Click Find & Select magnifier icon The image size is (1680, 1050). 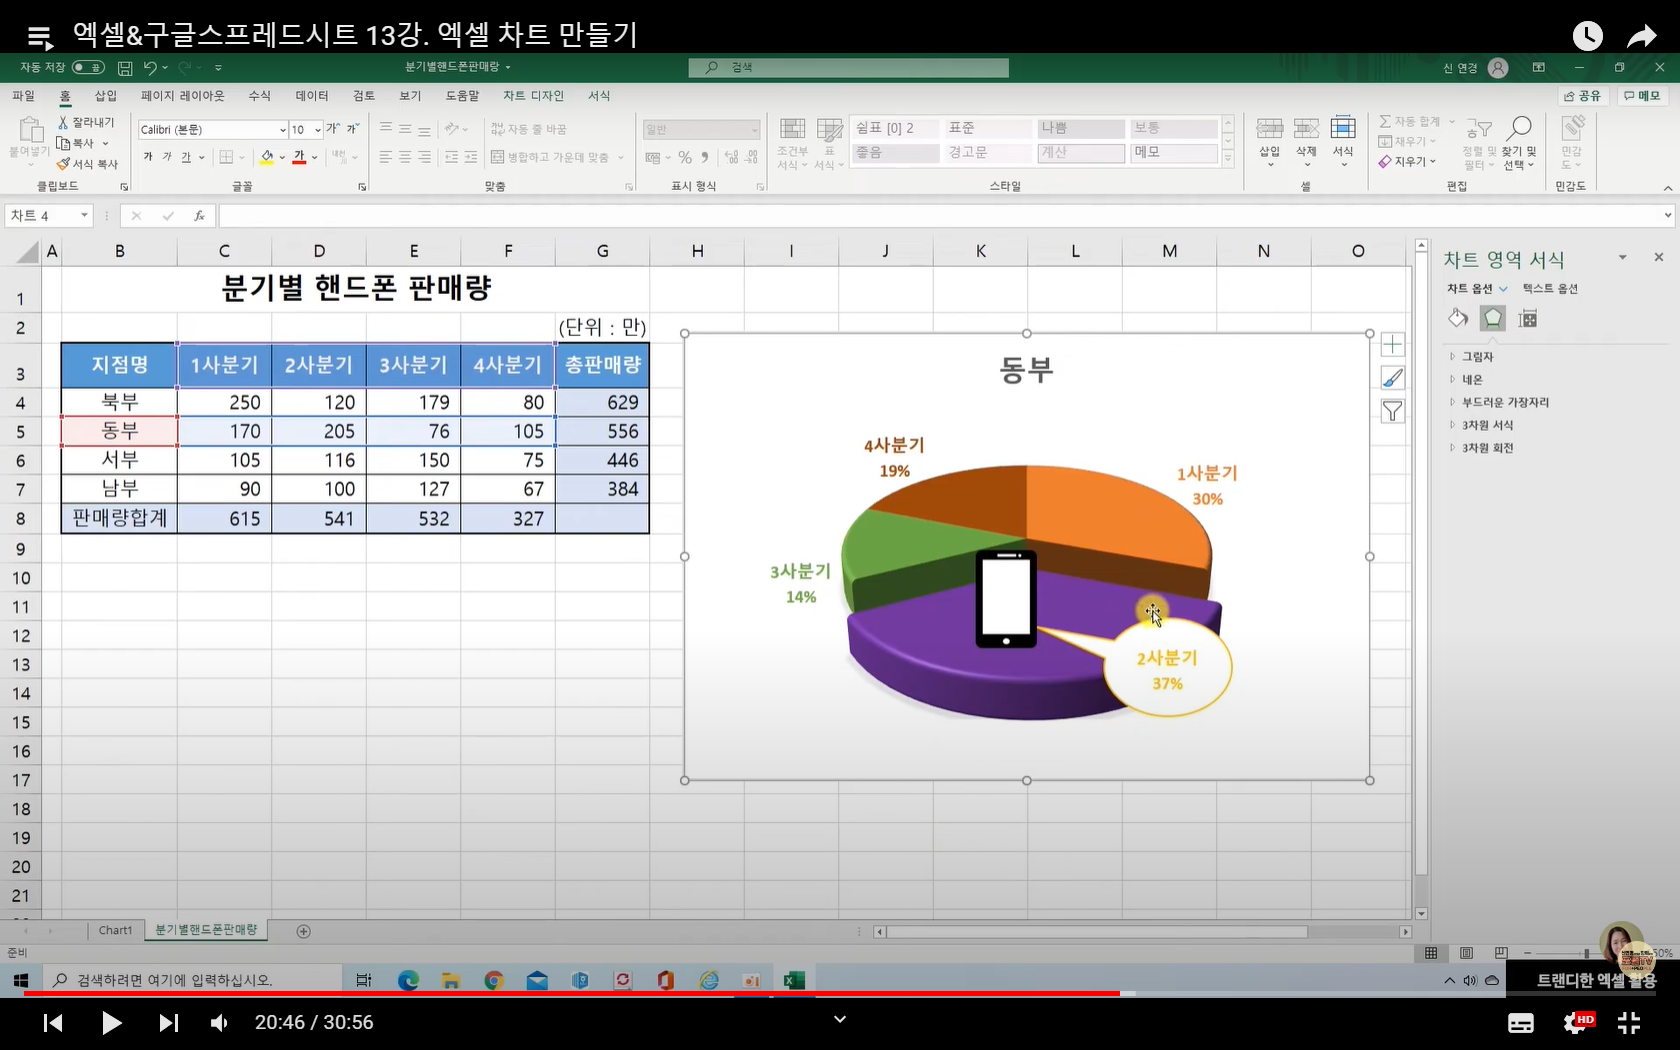pyautogui.click(x=1519, y=128)
